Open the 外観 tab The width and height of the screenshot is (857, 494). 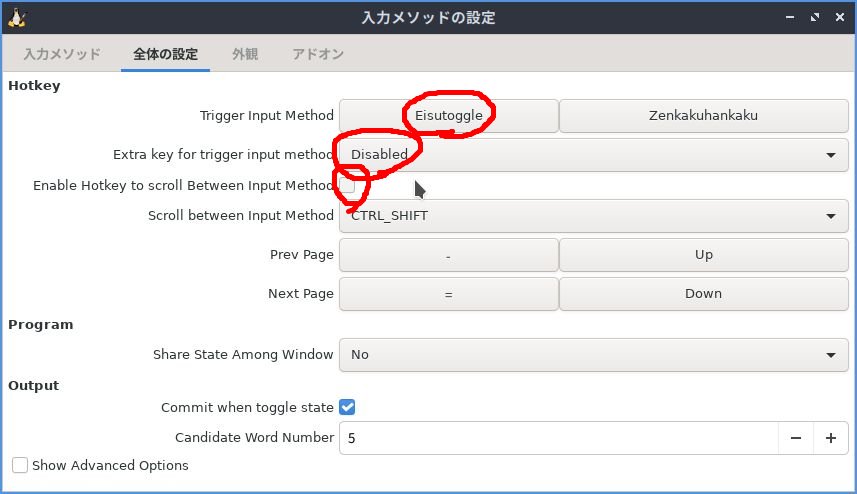tap(245, 54)
